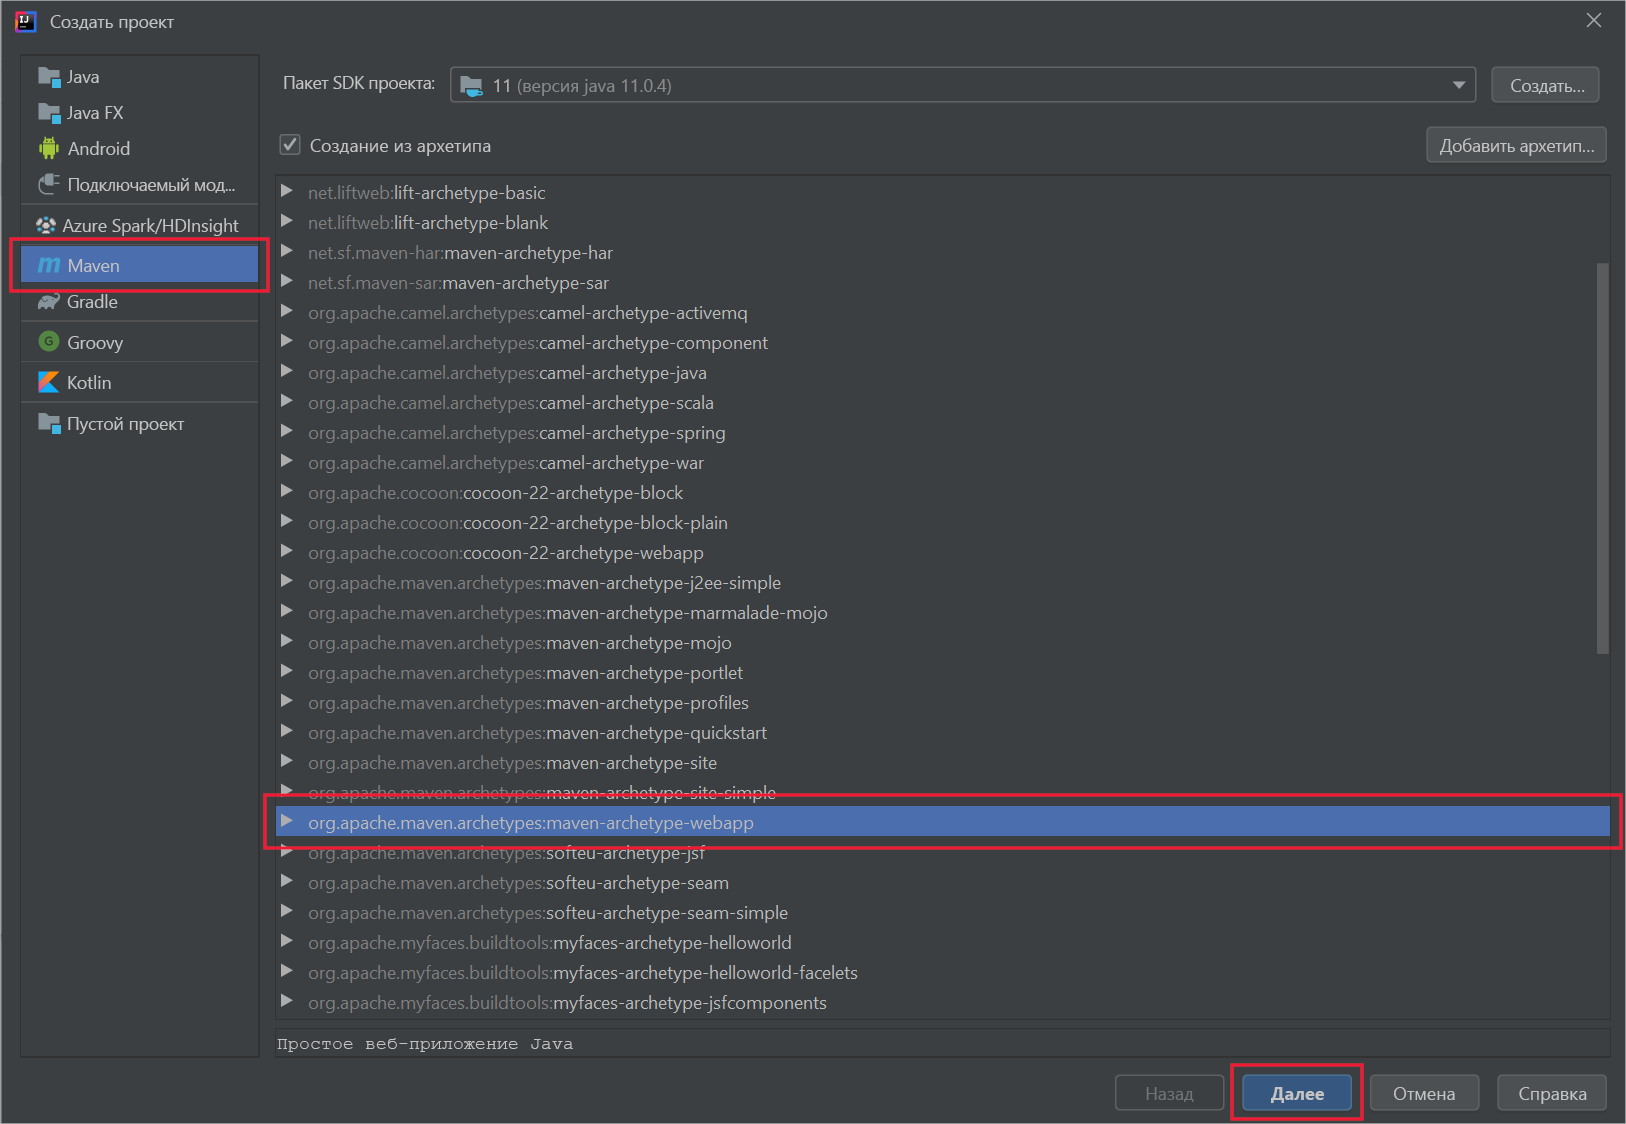
Task: Click the 'Создать...' SDK button
Action: coord(1546,85)
